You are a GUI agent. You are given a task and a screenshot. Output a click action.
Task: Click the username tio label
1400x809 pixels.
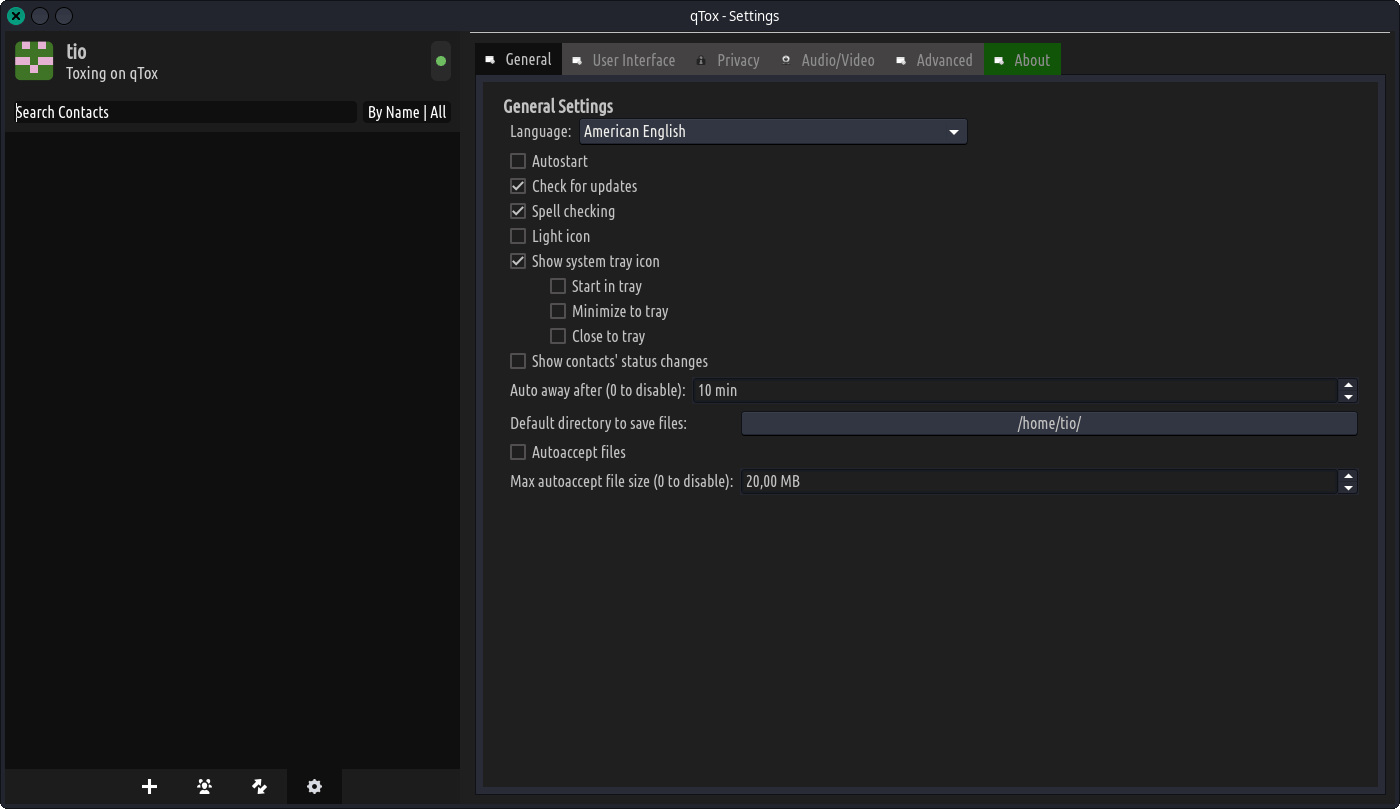click(x=76, y=52)
